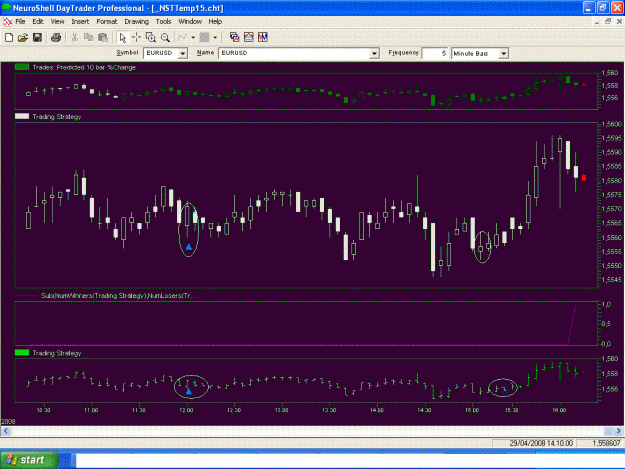
Task: Click the red and blue chart indicator icon
Action: pyautogui.click(x=263, y=37)
